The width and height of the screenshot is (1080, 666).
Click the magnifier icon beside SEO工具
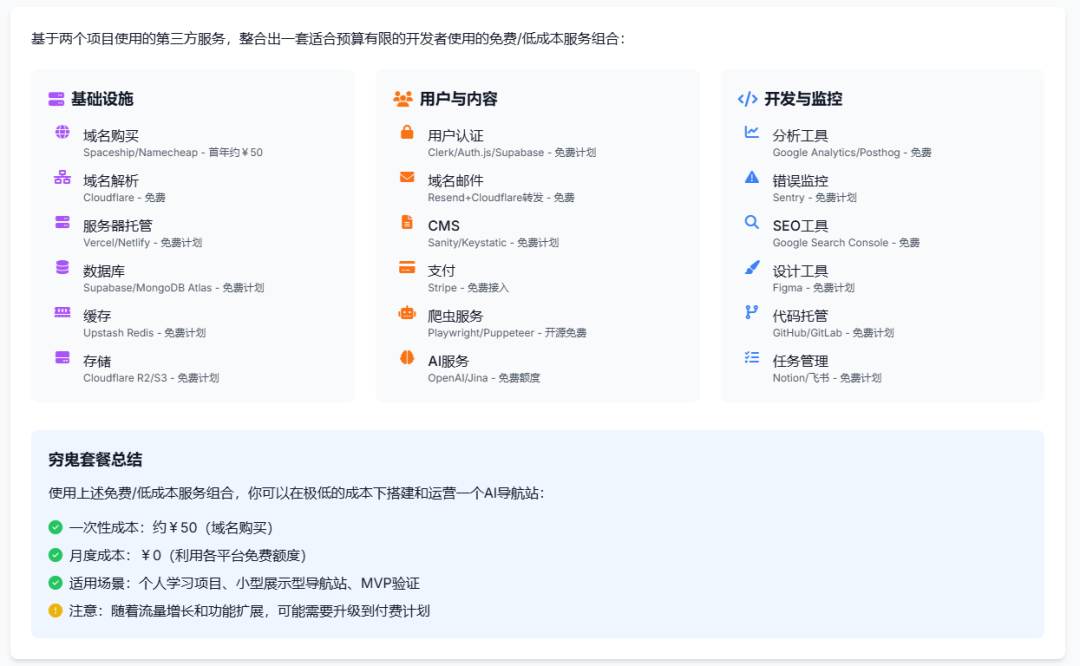coord(751,222)
